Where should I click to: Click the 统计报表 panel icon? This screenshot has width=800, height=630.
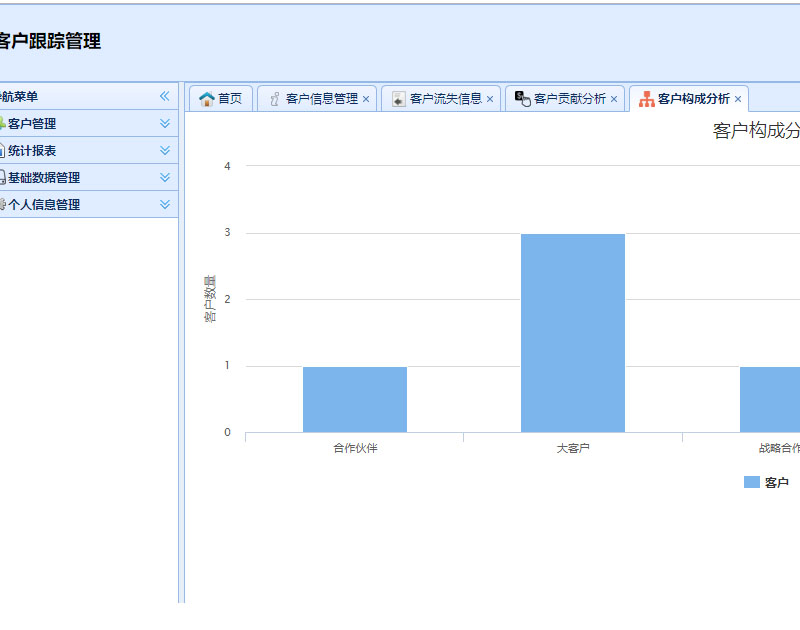coord(3,151)
